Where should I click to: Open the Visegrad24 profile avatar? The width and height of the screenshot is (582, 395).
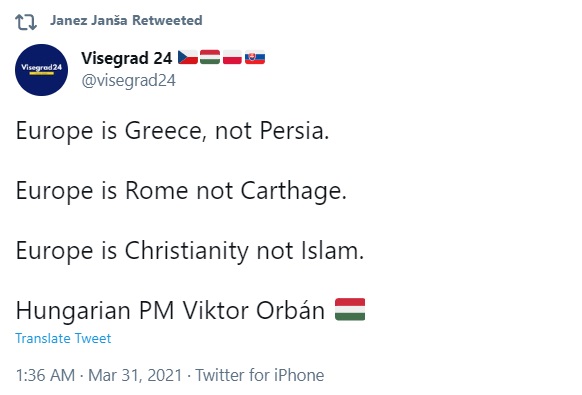[x=42, y=70]
